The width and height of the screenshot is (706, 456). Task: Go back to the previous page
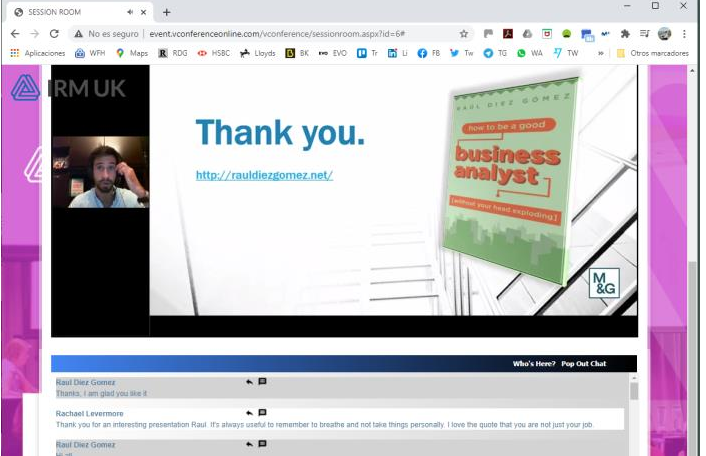(15, 34)
